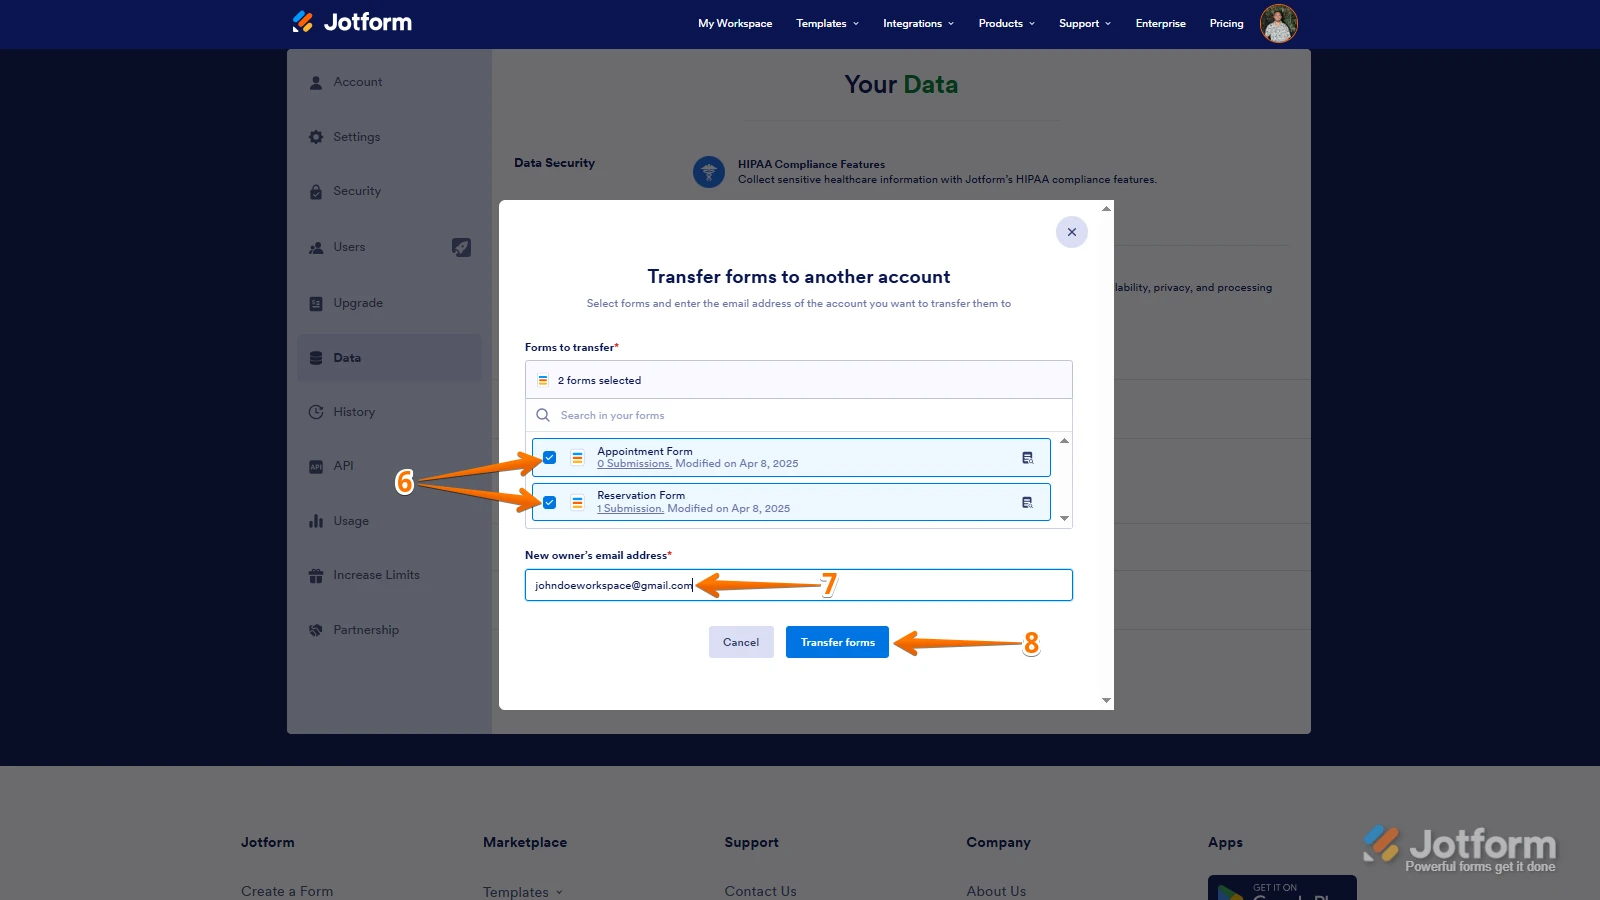Click the HIPAA Compliance Features icon
Screen dimensions: 1600x900
(709, 172)
